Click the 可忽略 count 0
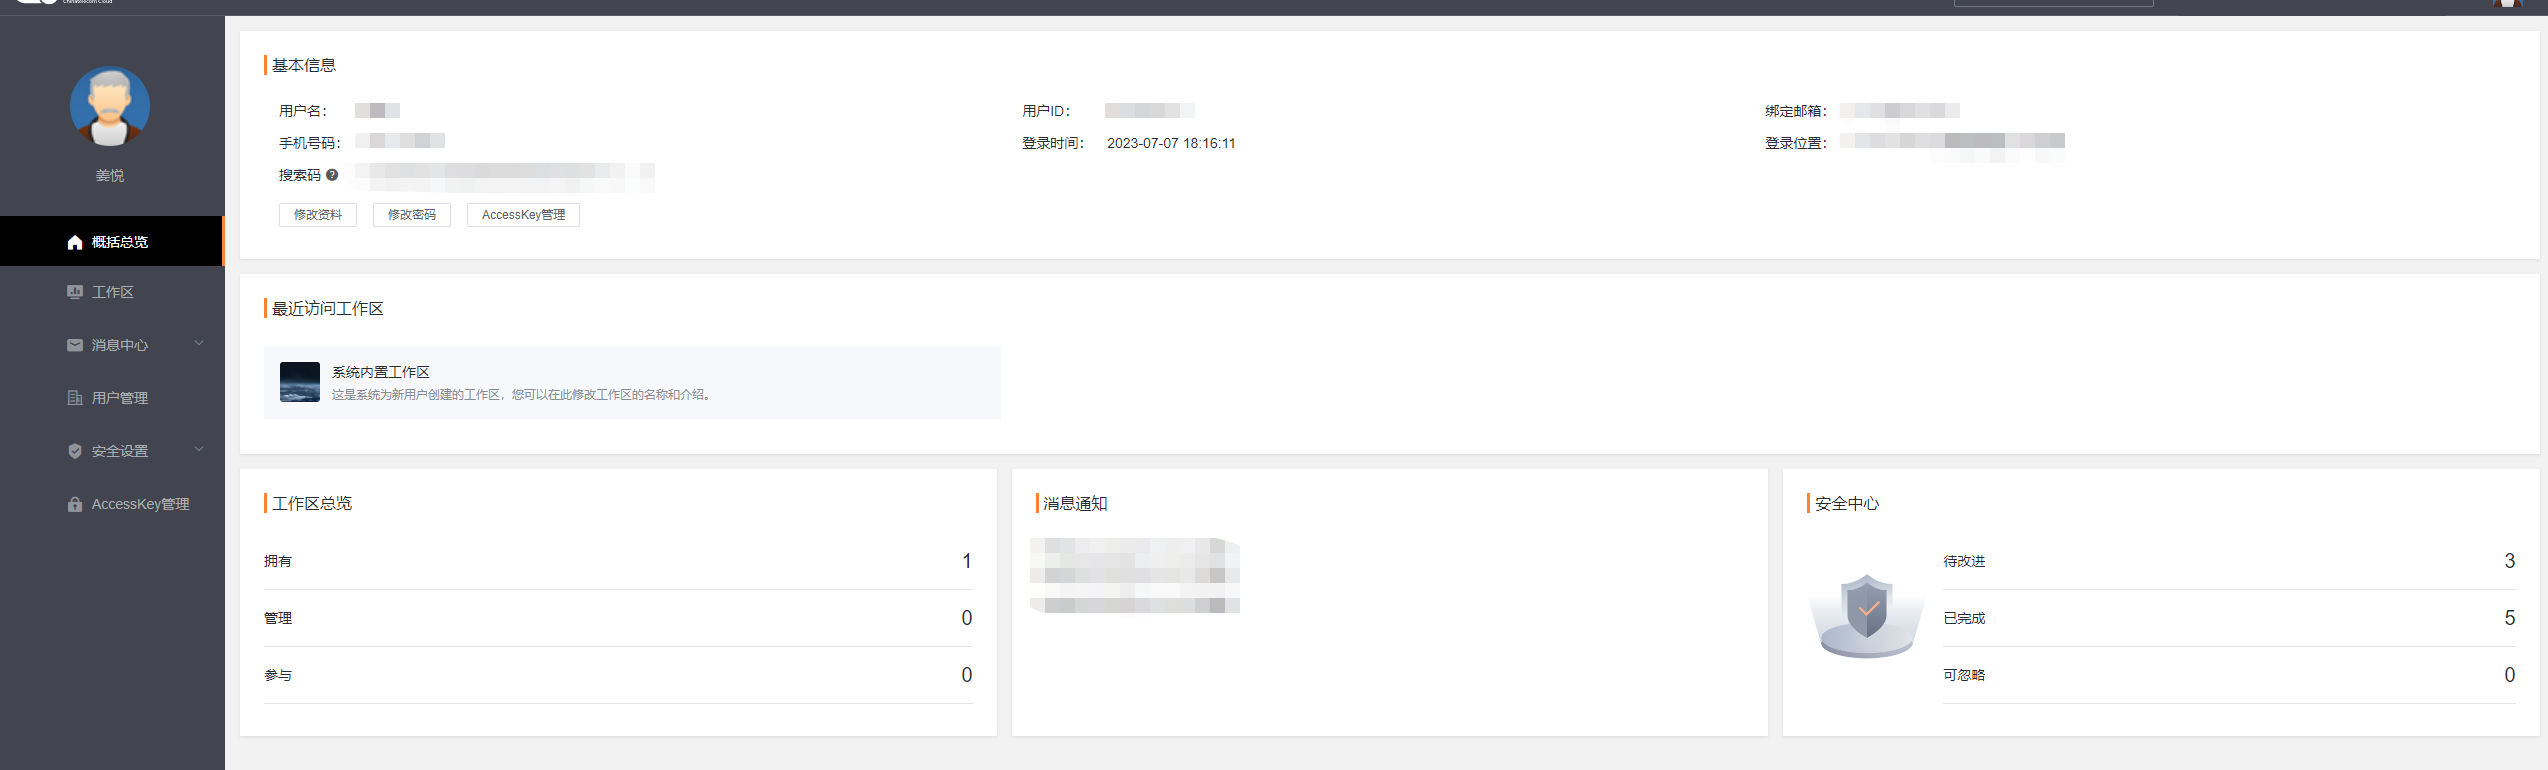This screenshot has height=770, width=2548. click(x=2510, y=675)
